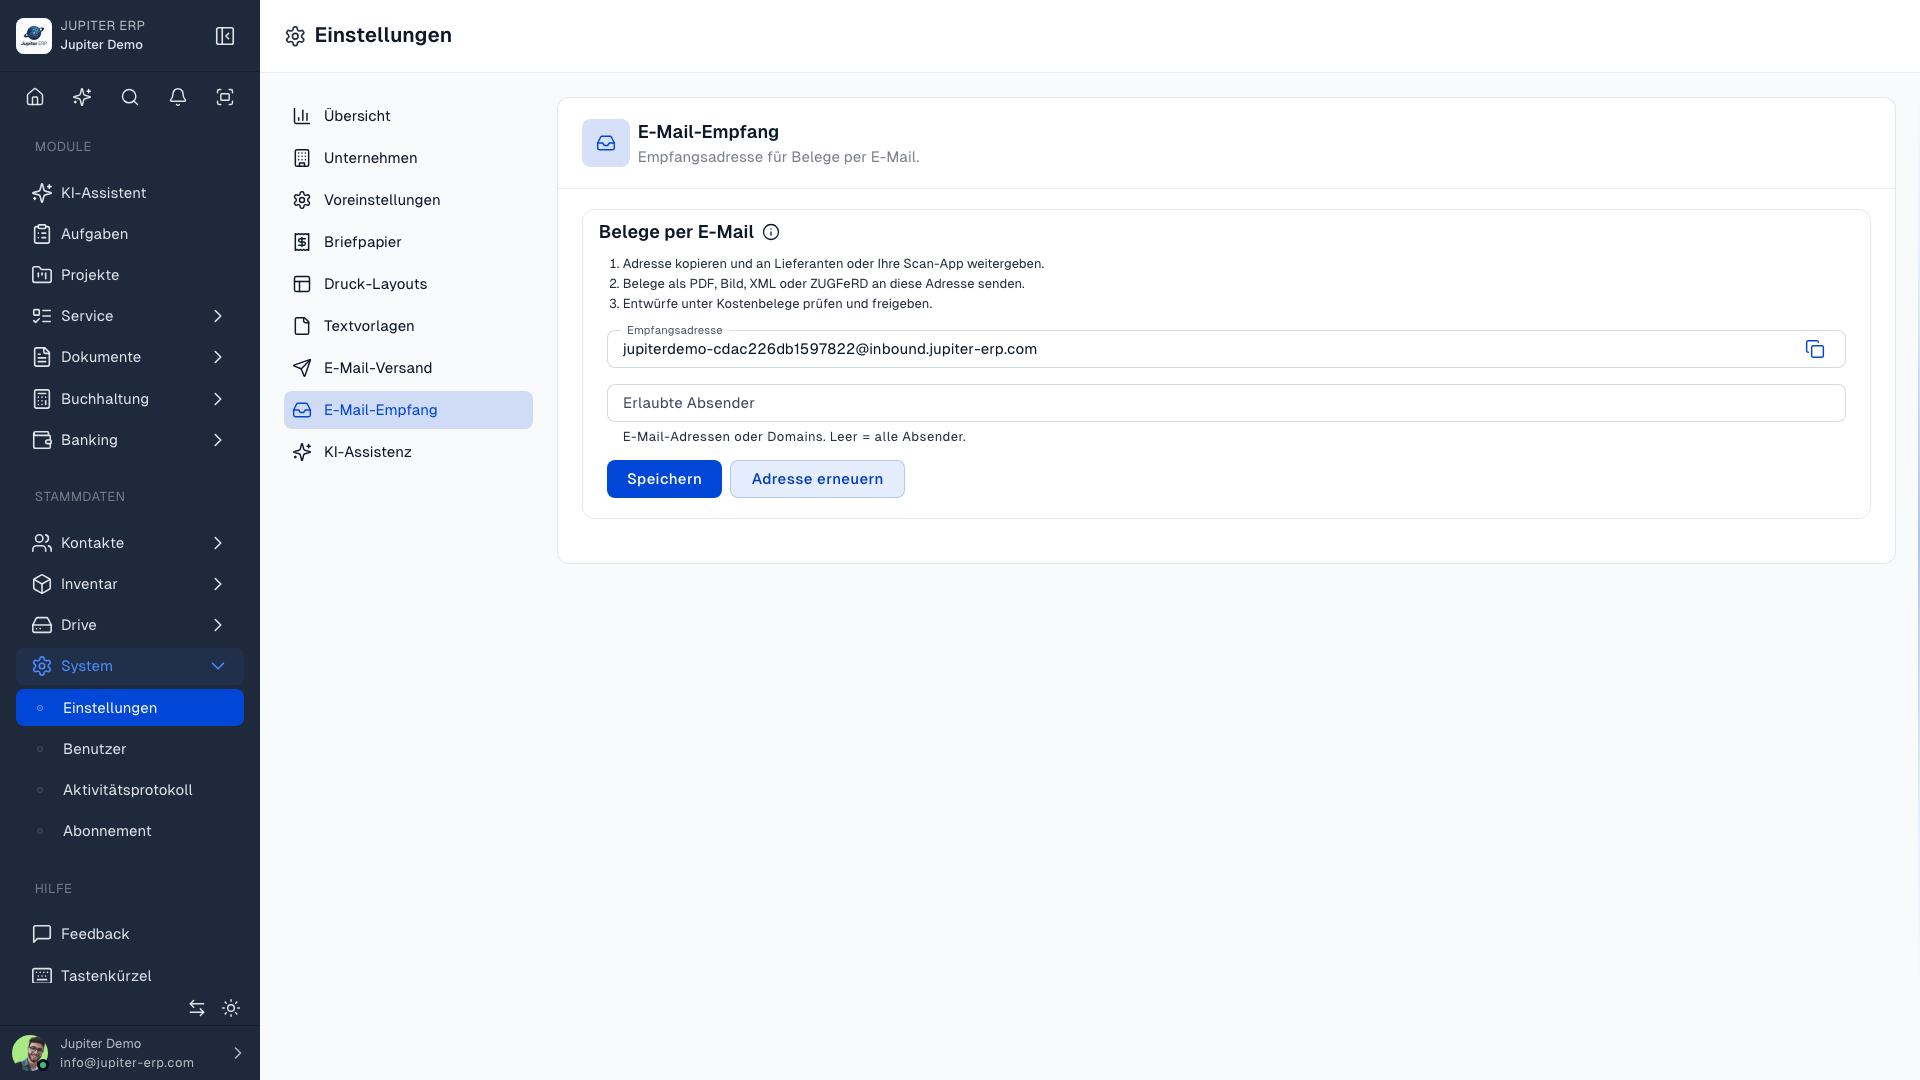Select Briefpapier settings tab
Viewport: 1920px width, 1080px height.
[408, 242]
